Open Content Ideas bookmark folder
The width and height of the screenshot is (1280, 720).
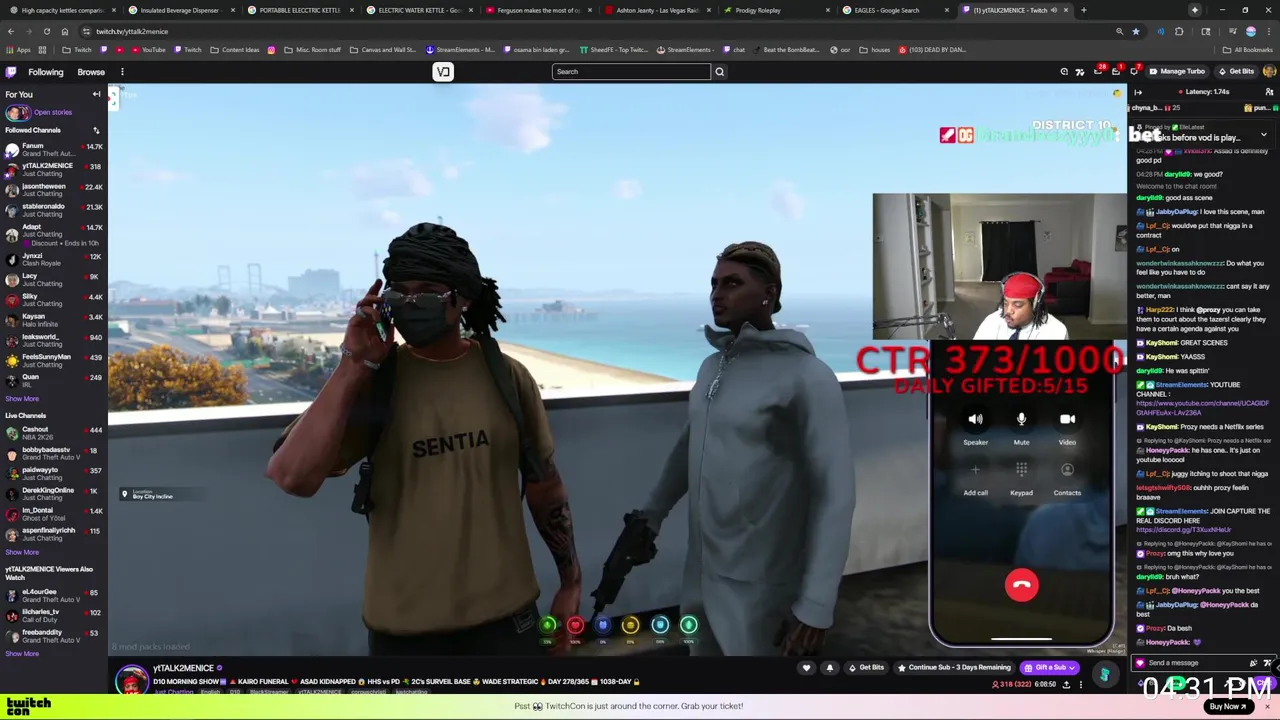pyautogui.click(x=234, y=49)
